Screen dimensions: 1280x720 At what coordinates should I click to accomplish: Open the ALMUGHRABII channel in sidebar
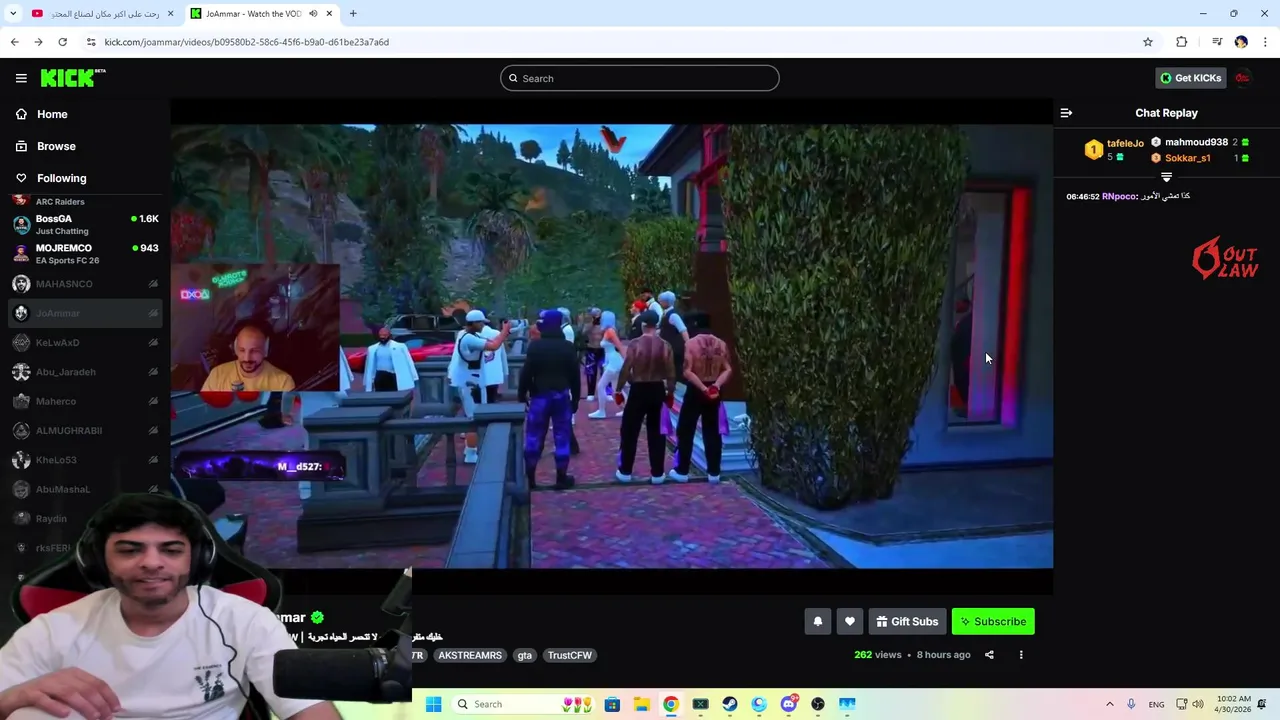[85, 430]
